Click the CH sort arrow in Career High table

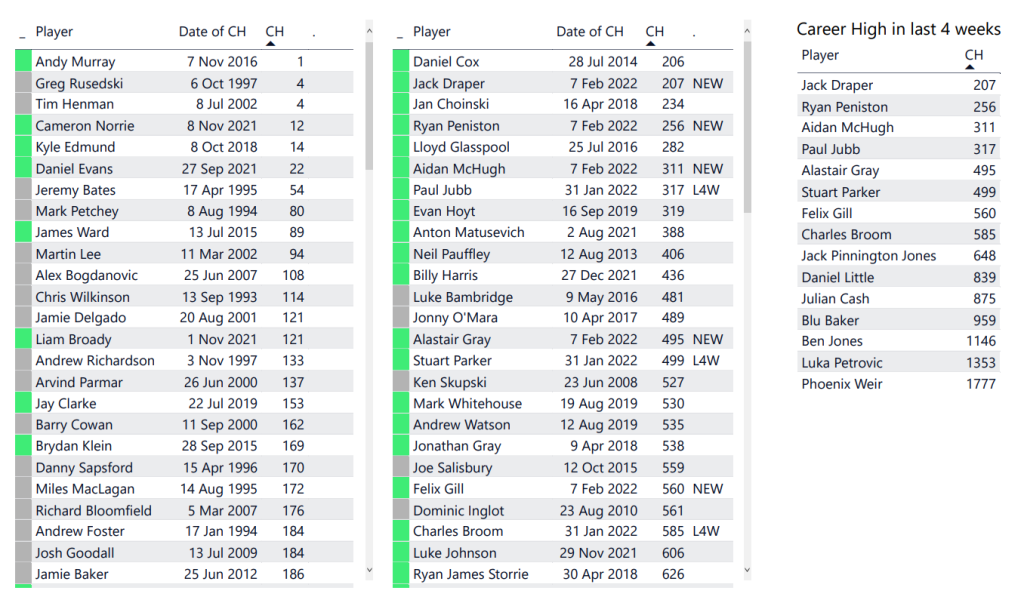pos(969,67)
